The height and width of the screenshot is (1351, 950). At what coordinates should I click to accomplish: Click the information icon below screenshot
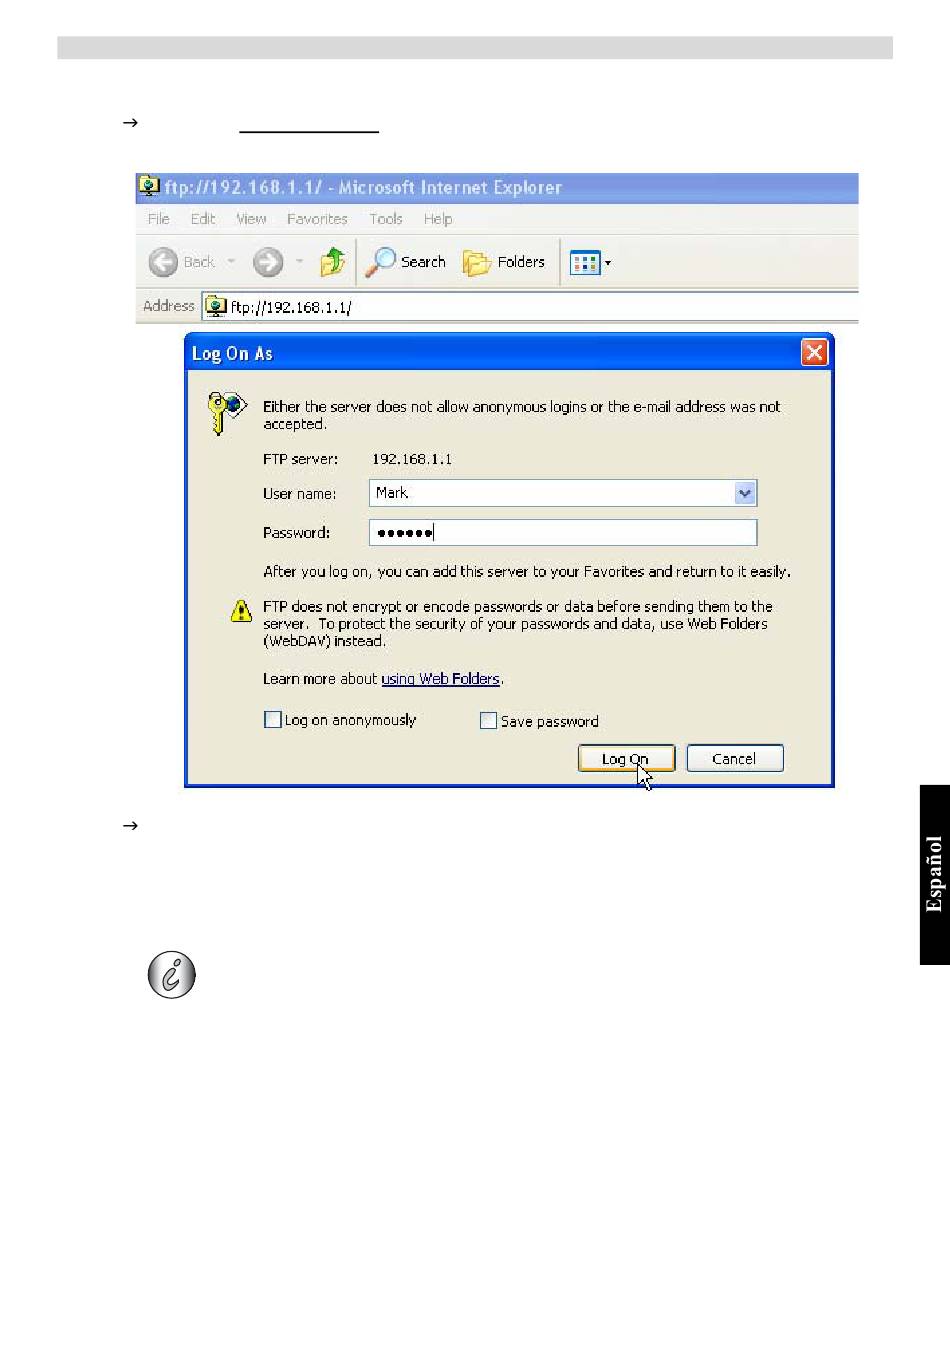tap(171, 974)
